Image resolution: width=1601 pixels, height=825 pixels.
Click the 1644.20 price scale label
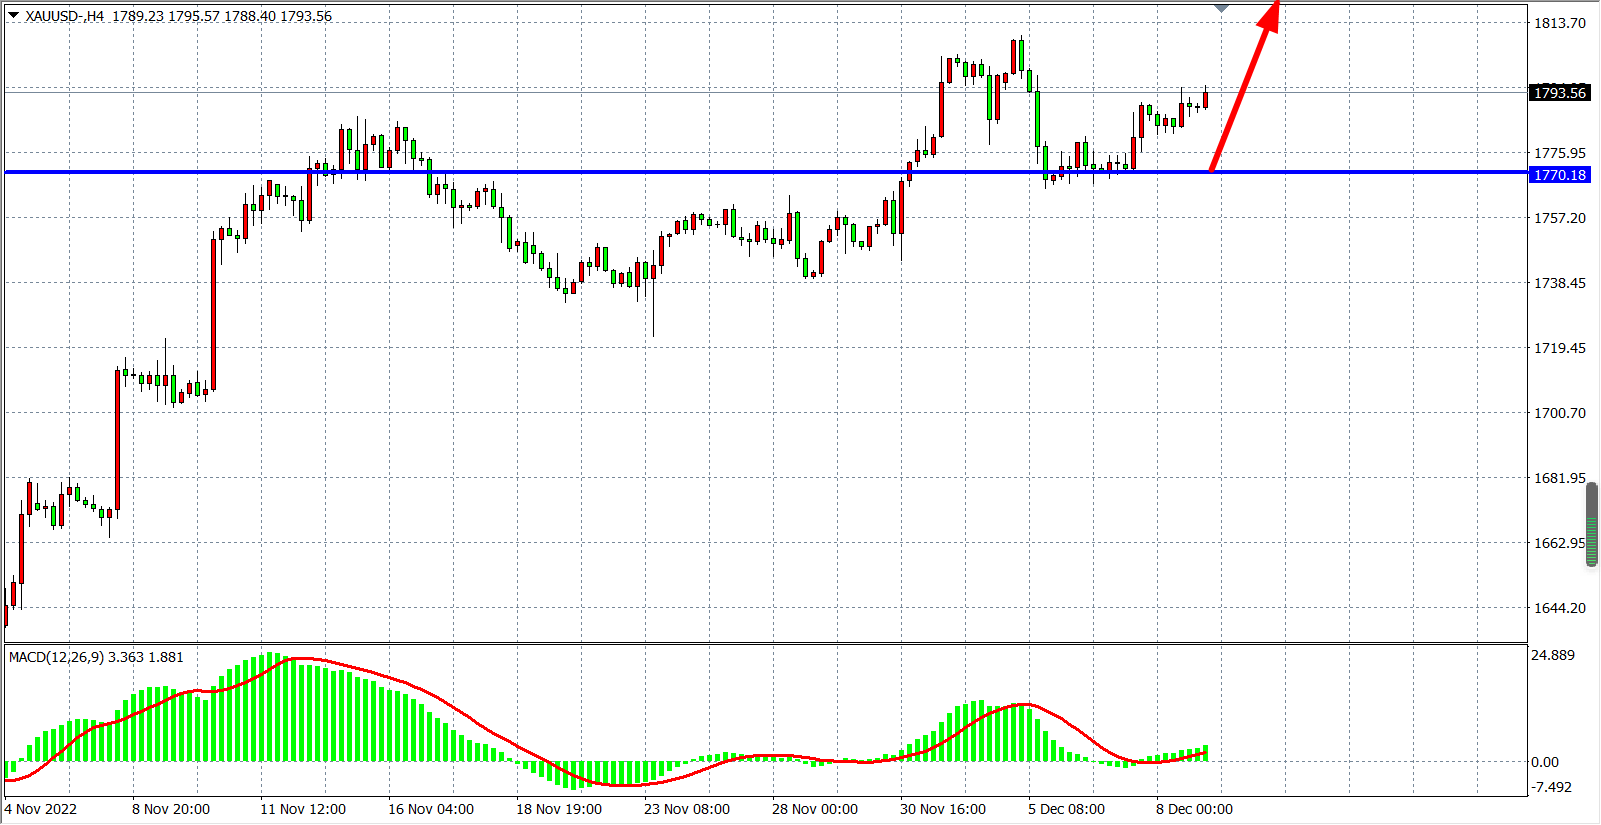point(1559,608)
